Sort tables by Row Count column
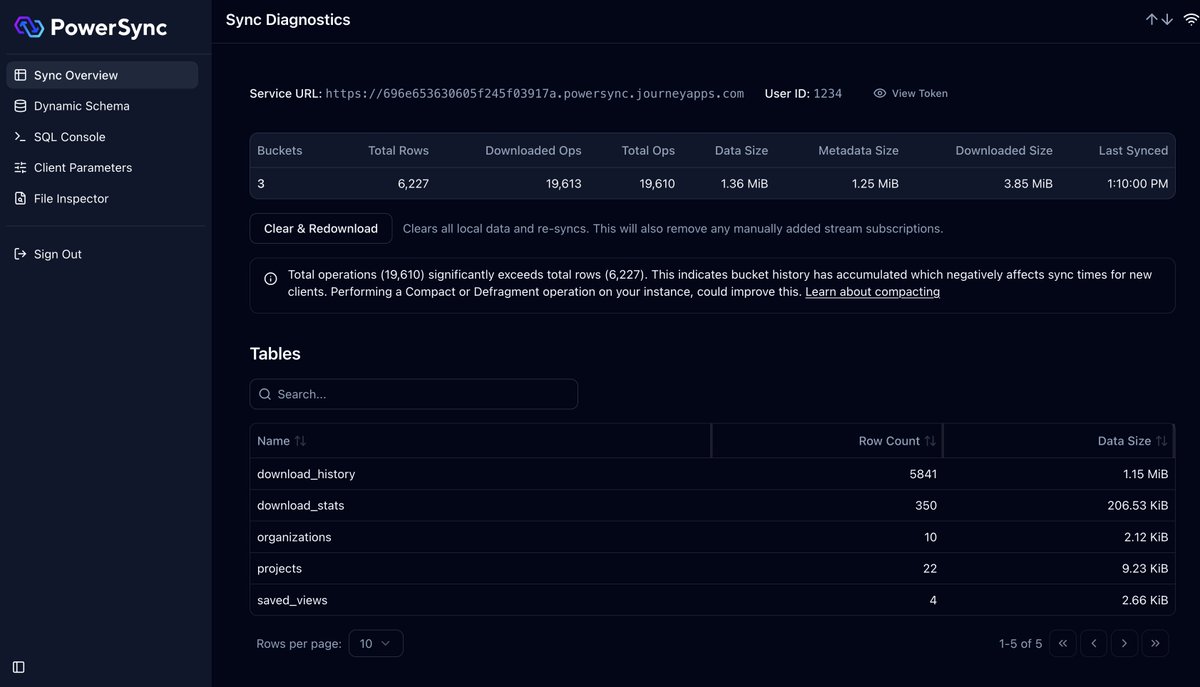The image size is (1200, 687). point(897,441)
